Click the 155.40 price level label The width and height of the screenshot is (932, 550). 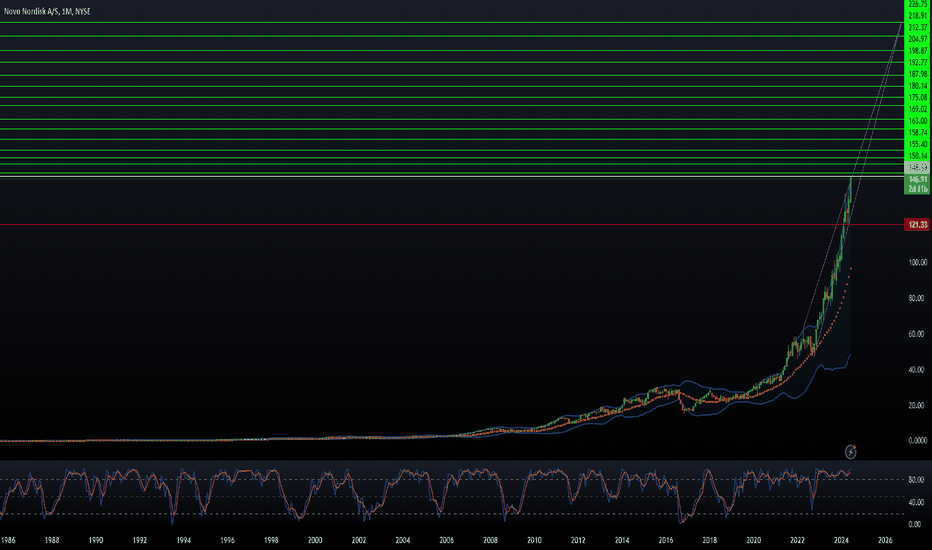point(917,144)
